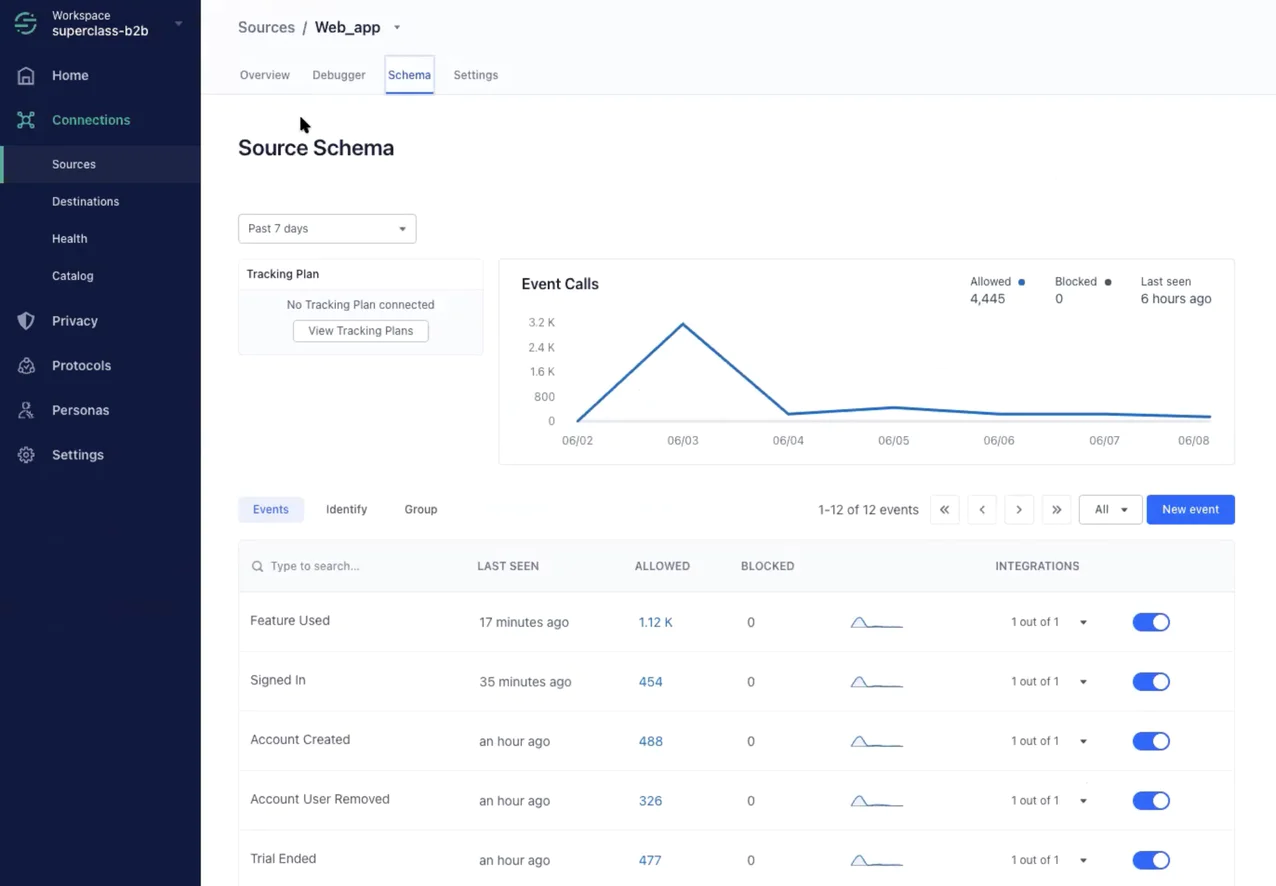Image resolution: width=1276 pixels, height=886 pixels.
Task: Turn off the Account Created event toggle
Action: [1151, 741]
